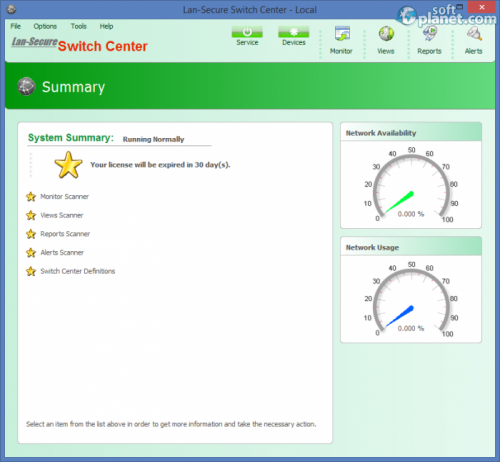500x462 pixels.
Task: Click the Running Normally status text
Action: [153, 139]
